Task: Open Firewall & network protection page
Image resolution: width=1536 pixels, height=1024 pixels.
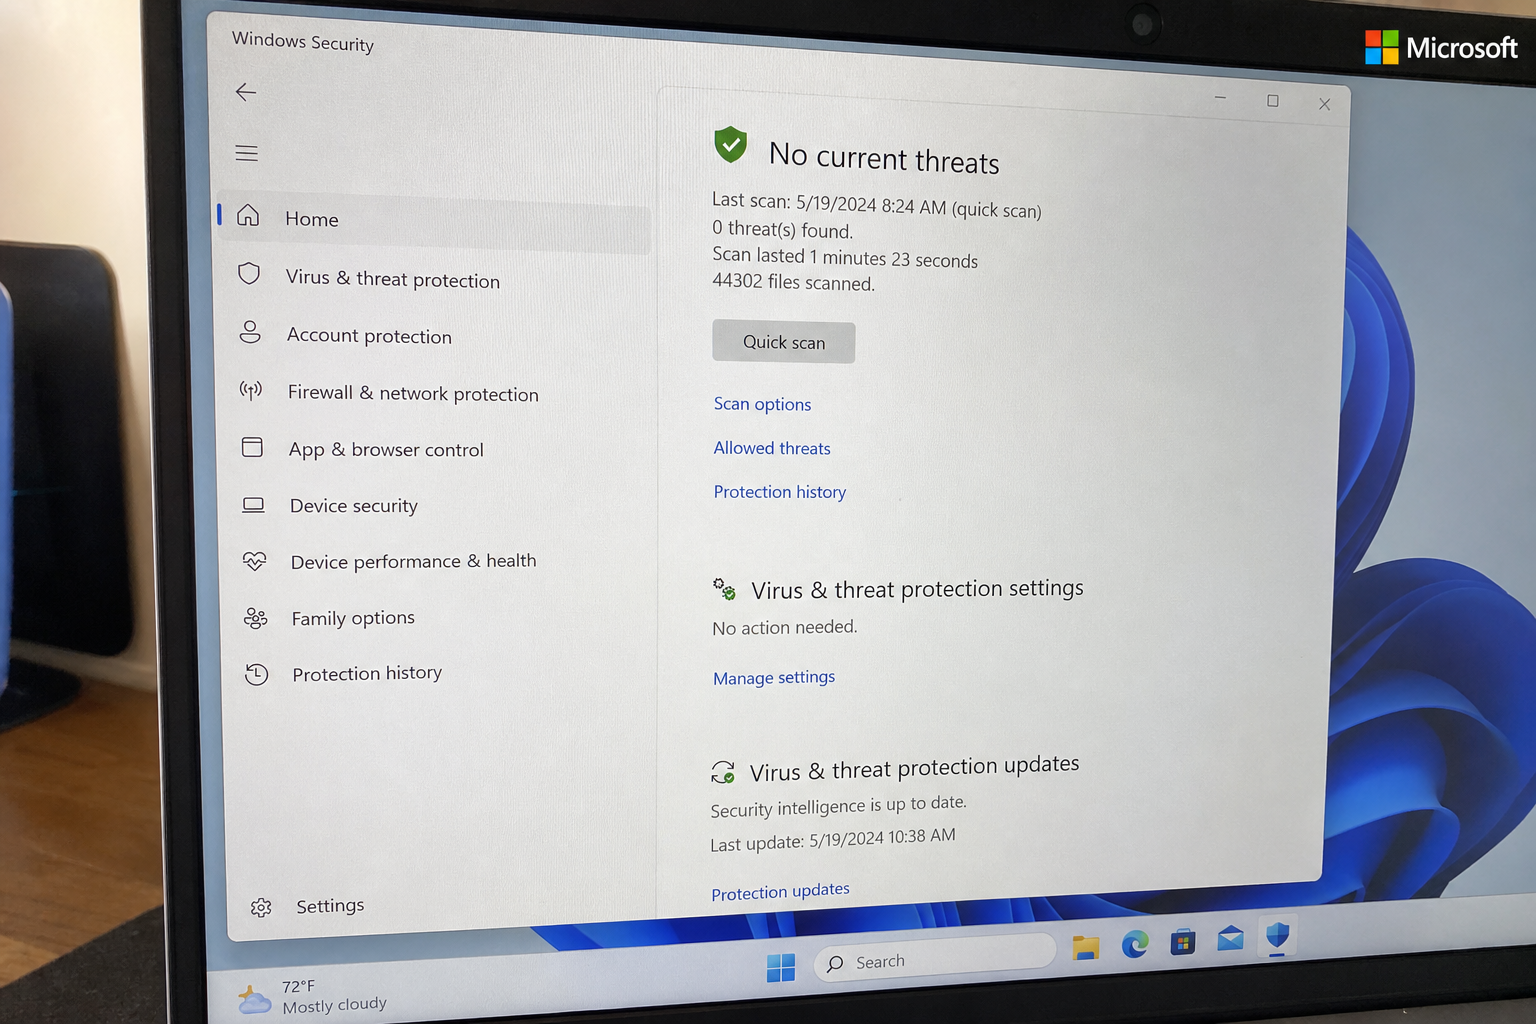Action: click(x=413, y=393)
